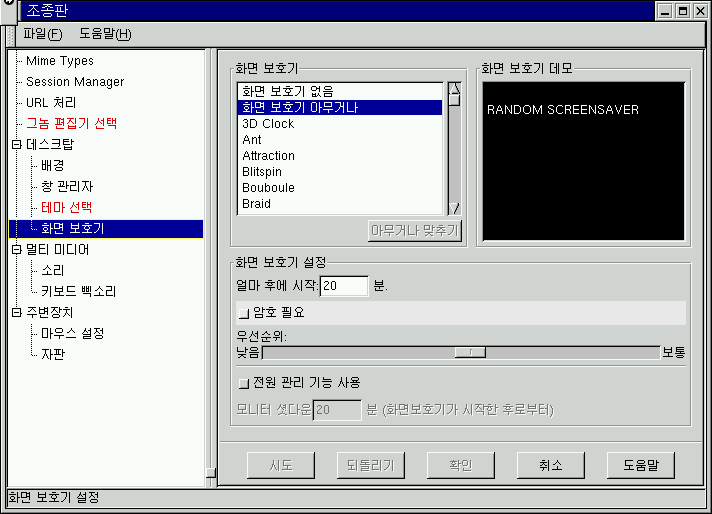Viewport: 712px width, 514px height.
Task: Select 소리 under 멀티 미디어
Action: point(52,271)
